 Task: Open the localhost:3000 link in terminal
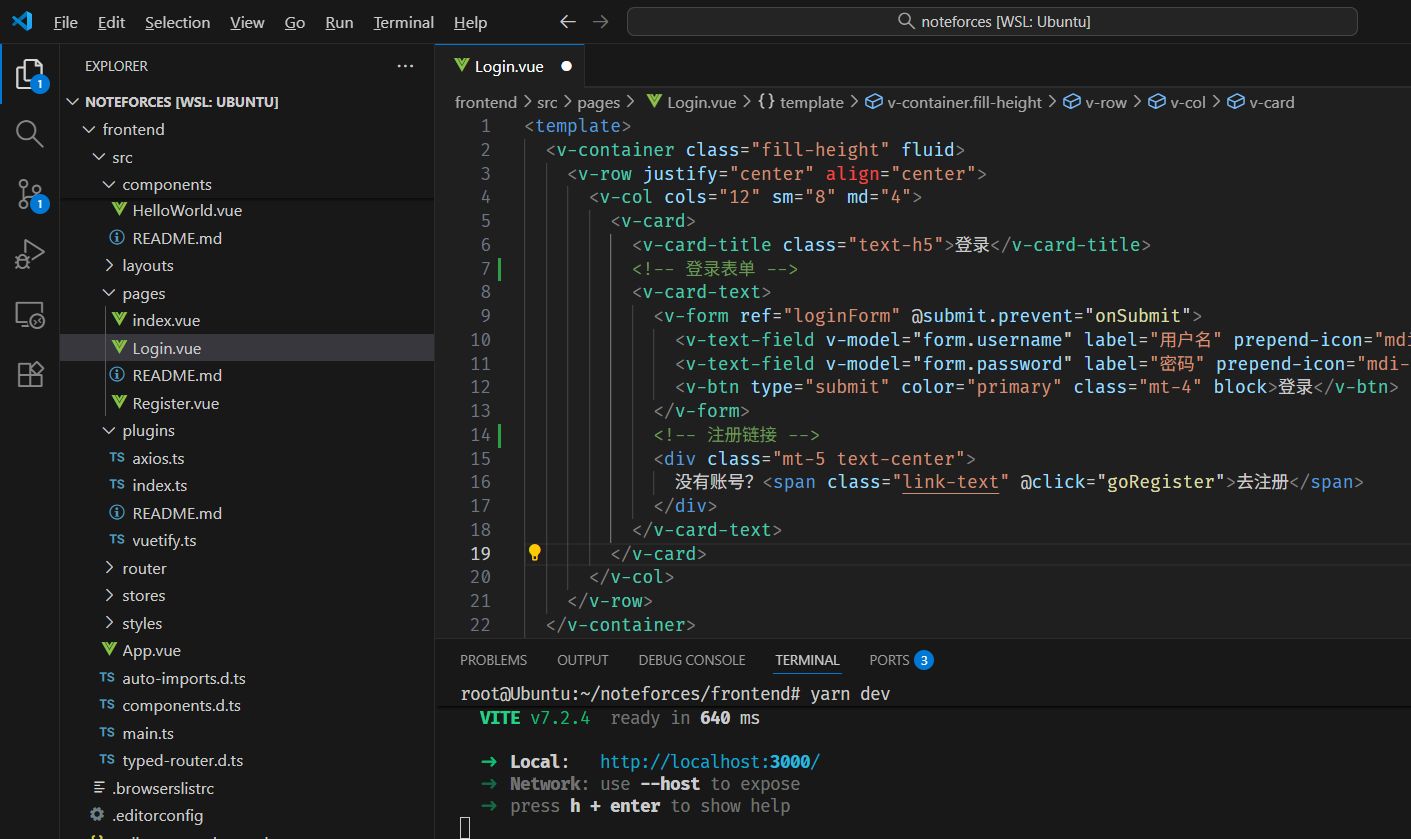[709, 762]
